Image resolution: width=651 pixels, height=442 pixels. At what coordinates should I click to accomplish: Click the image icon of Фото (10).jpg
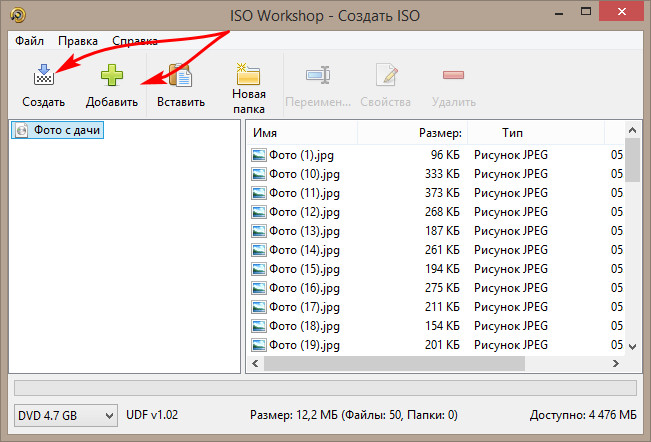(x=259, y=174)
